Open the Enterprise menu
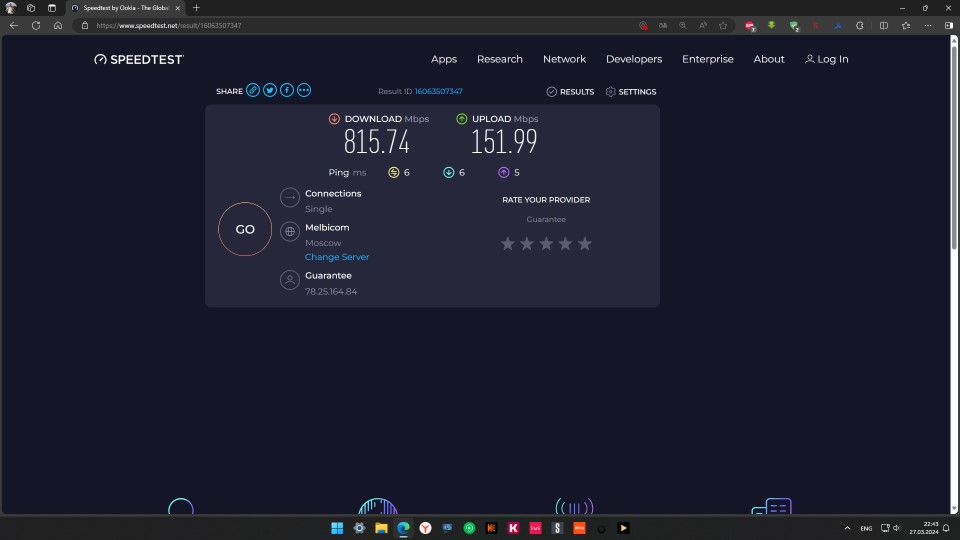The image size is (960, 540). click(708, 59)
